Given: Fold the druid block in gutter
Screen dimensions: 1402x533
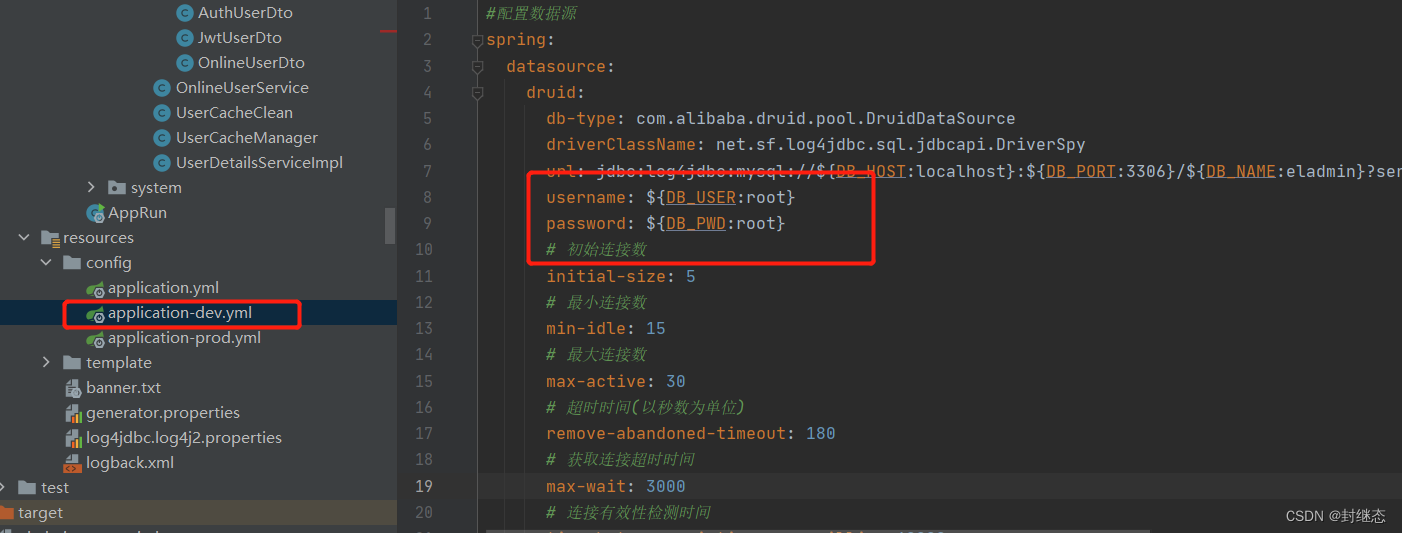Looking at the screenshot, I should coord(477,92).
